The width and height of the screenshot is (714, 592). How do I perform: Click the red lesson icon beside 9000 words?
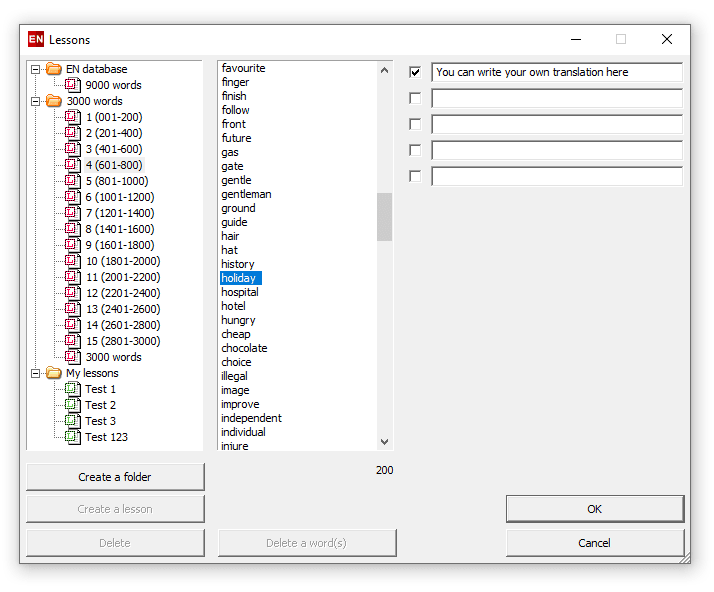(x=72, y=85)
